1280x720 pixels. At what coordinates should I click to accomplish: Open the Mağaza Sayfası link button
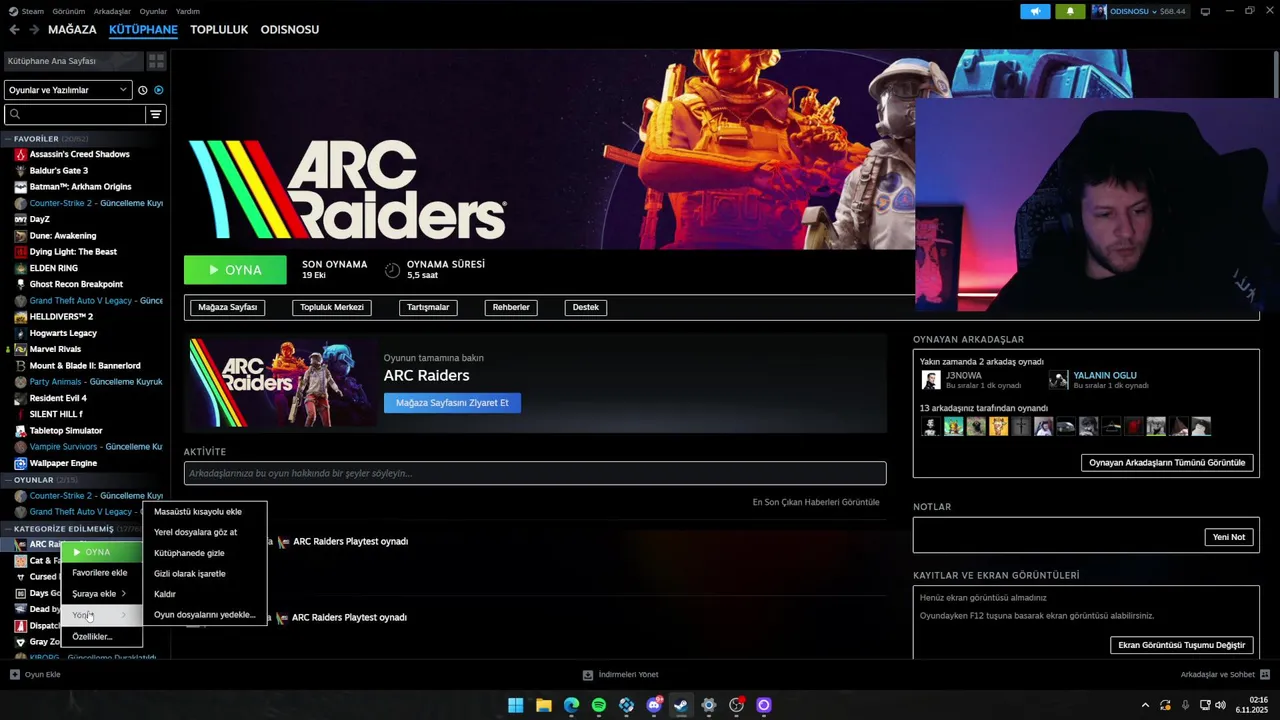[228, 307]
